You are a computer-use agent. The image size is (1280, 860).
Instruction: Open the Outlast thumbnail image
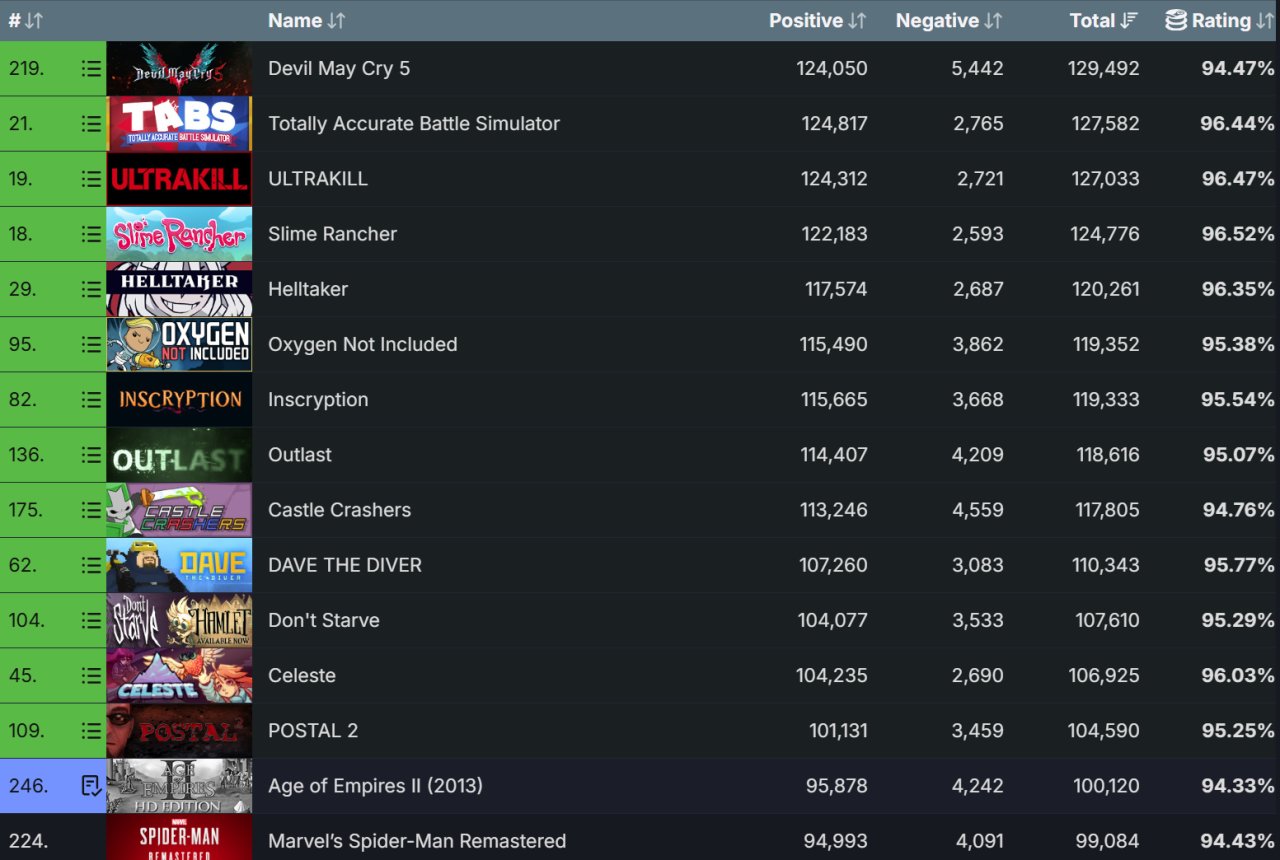[179, 455]
